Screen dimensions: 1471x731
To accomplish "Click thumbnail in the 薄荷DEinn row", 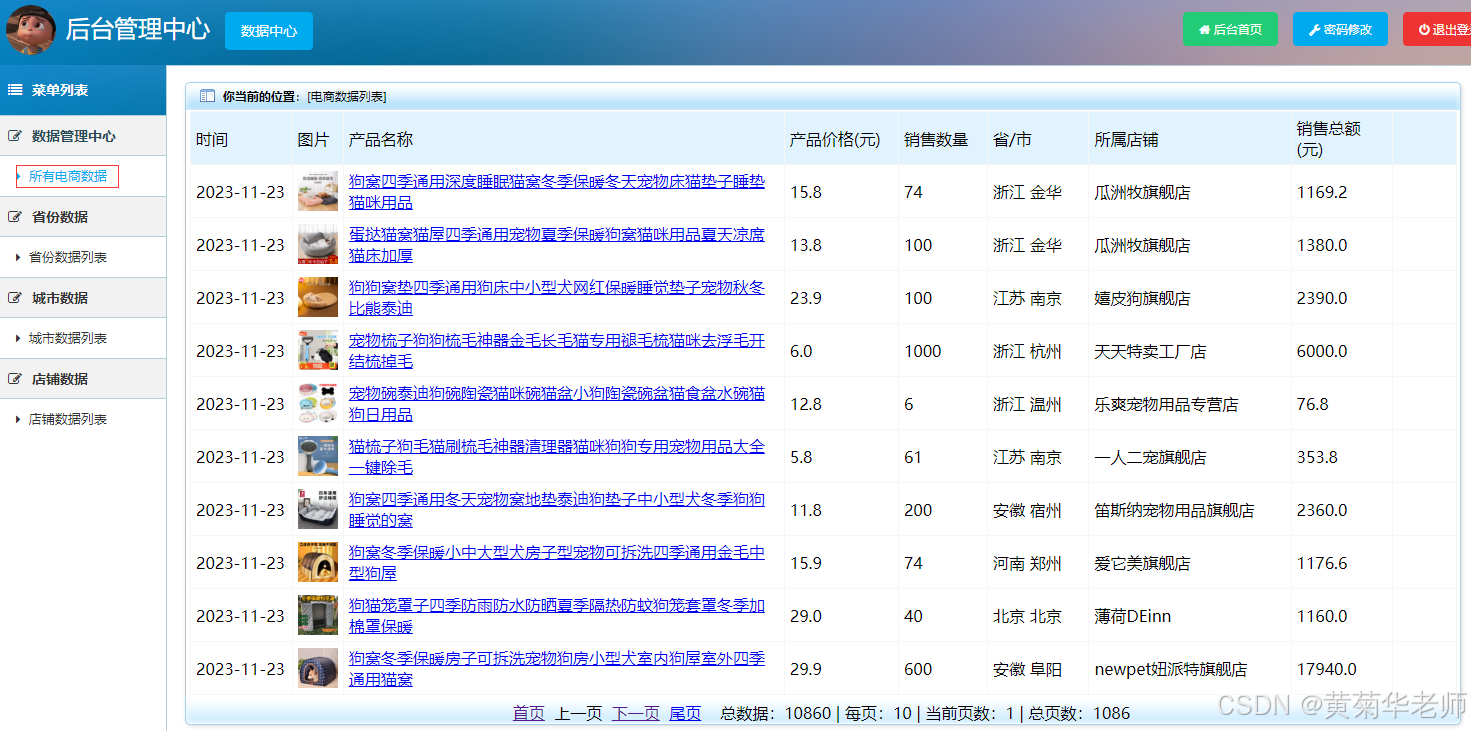I will pos(318,616).
